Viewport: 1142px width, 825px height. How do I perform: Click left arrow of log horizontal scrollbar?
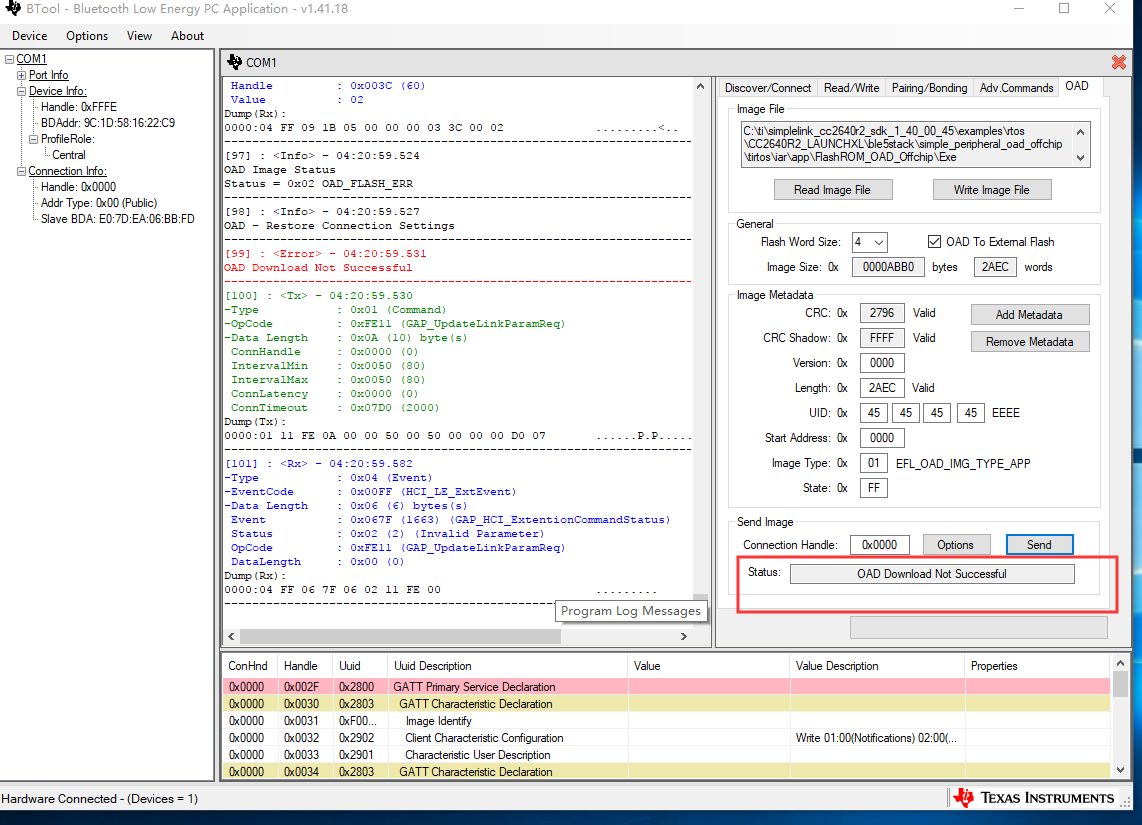click(232, 636)
